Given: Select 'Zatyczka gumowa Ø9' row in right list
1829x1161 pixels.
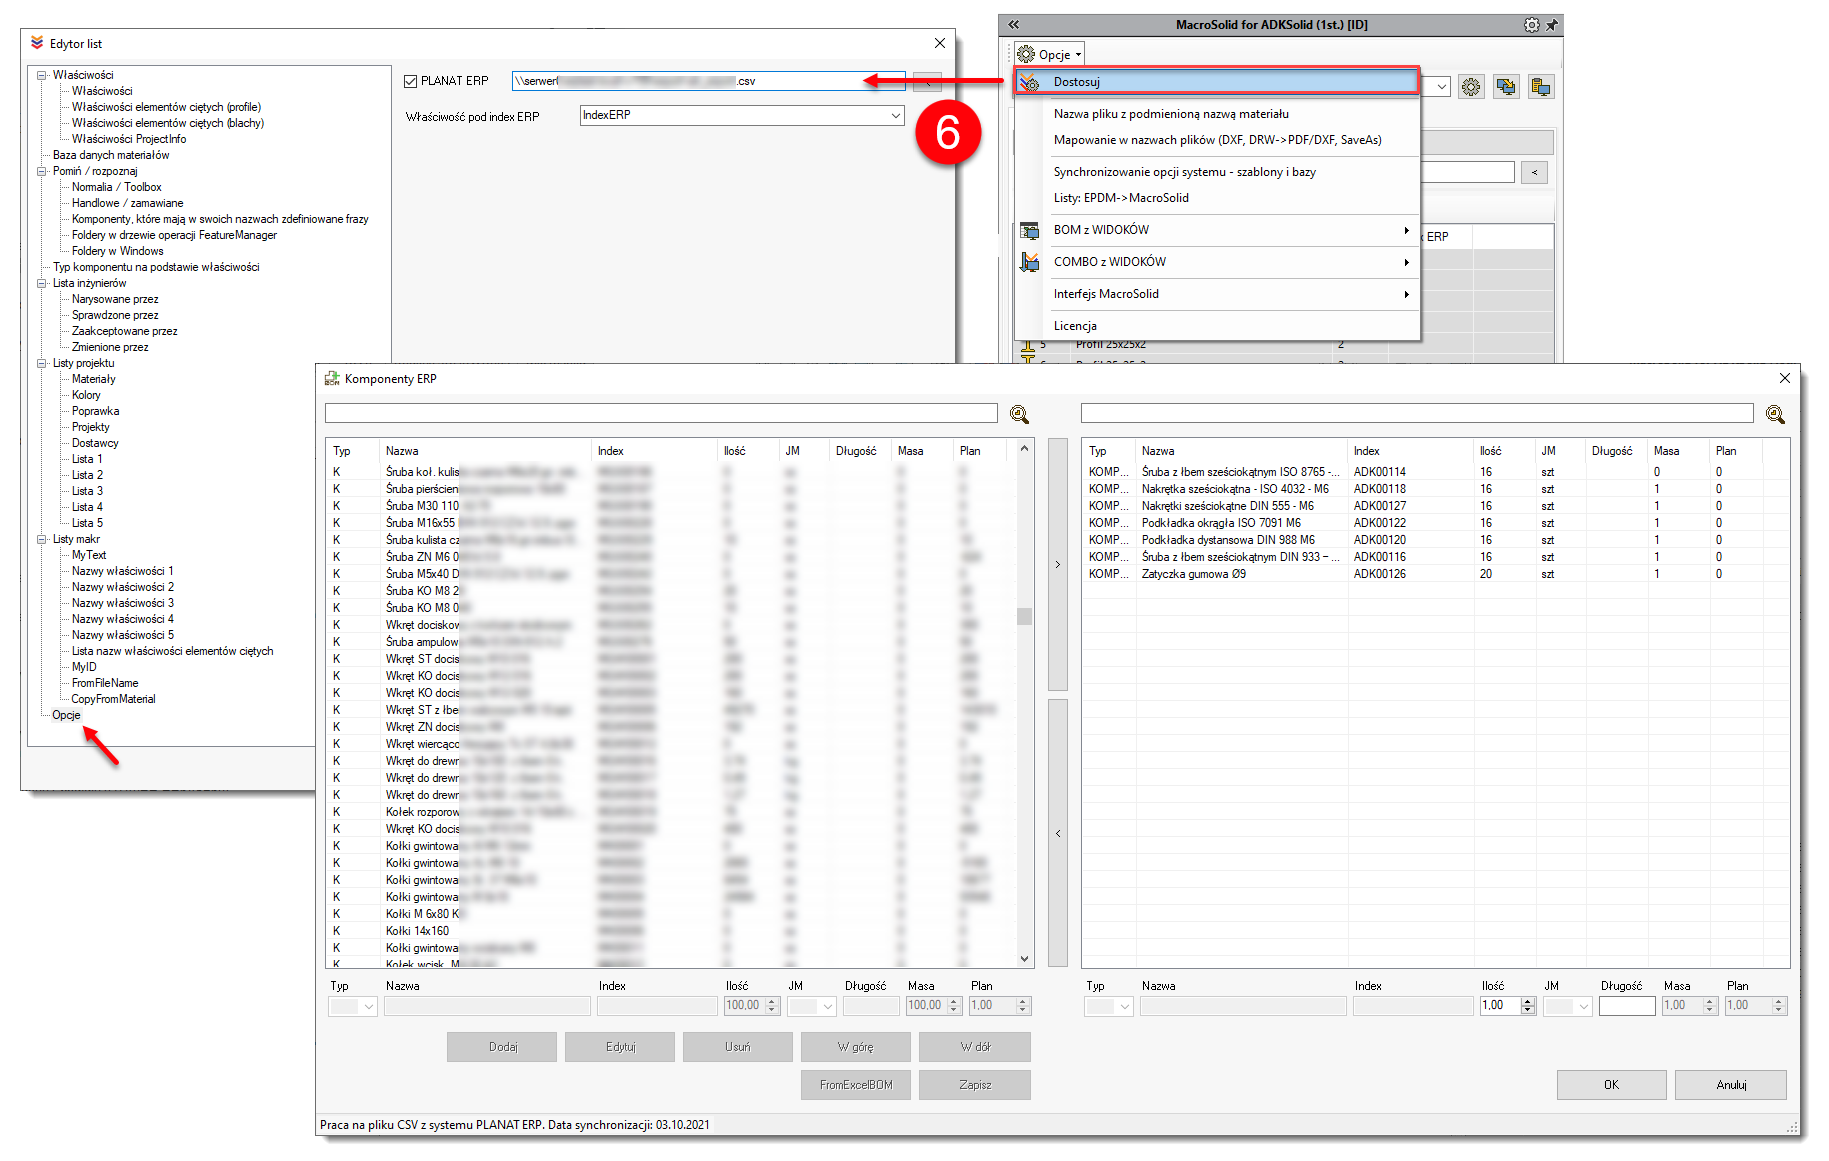Looking at the screenshot, I should pos(1435,574).
